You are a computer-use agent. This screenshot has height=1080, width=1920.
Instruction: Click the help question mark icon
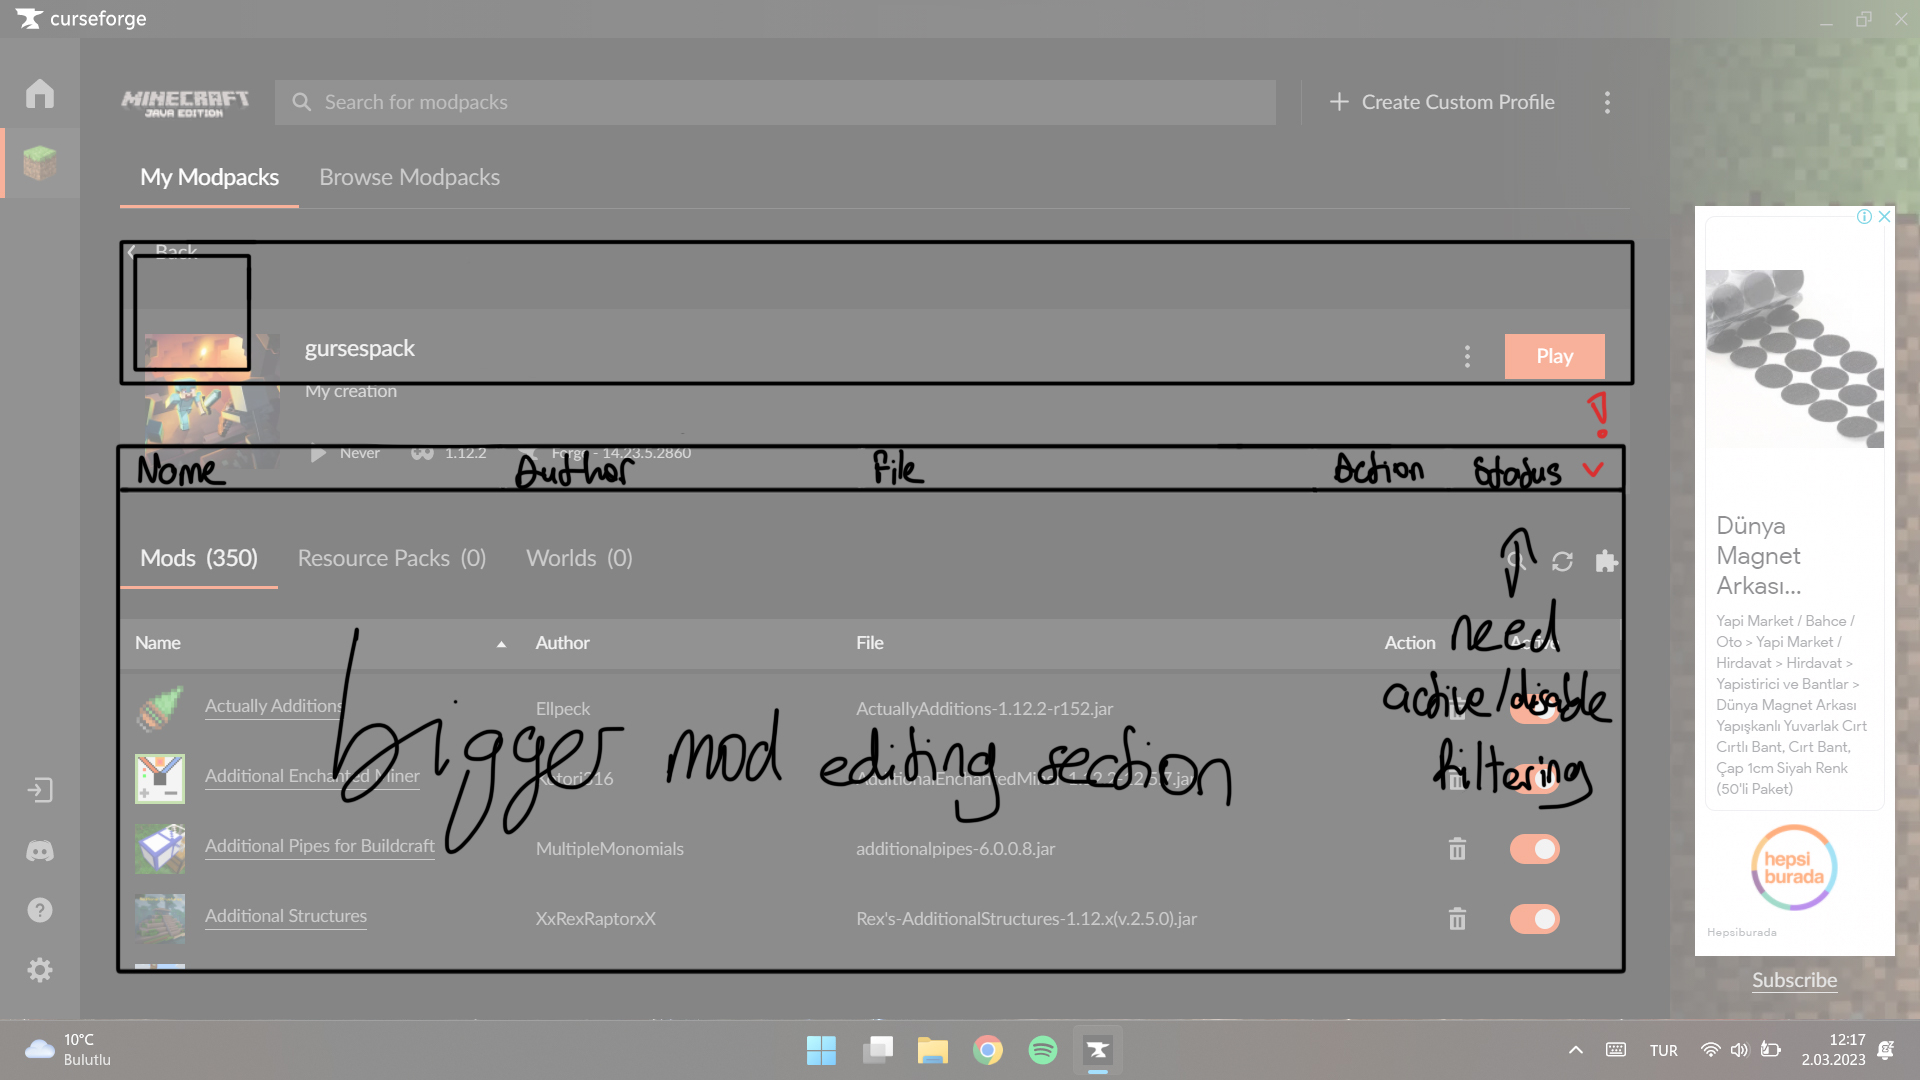pyautogui.click(x=40, y=910)
